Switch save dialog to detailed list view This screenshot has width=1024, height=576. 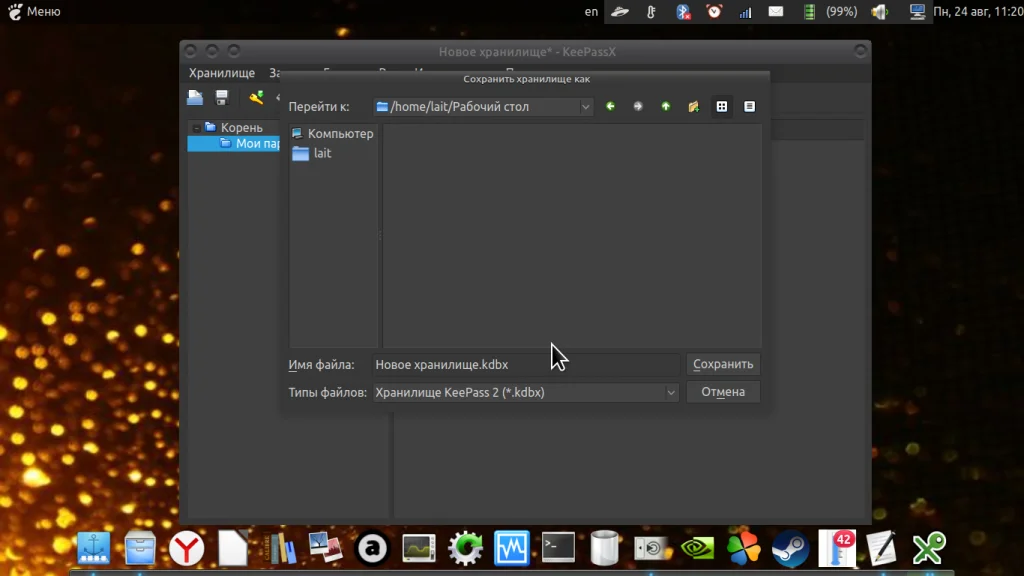750,106
